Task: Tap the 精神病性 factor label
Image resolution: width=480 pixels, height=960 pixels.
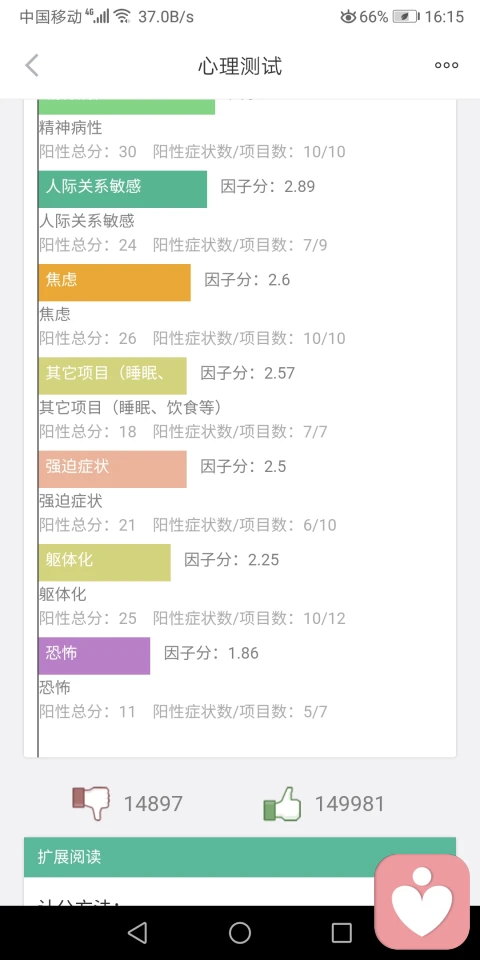Action: coord(71,128)
